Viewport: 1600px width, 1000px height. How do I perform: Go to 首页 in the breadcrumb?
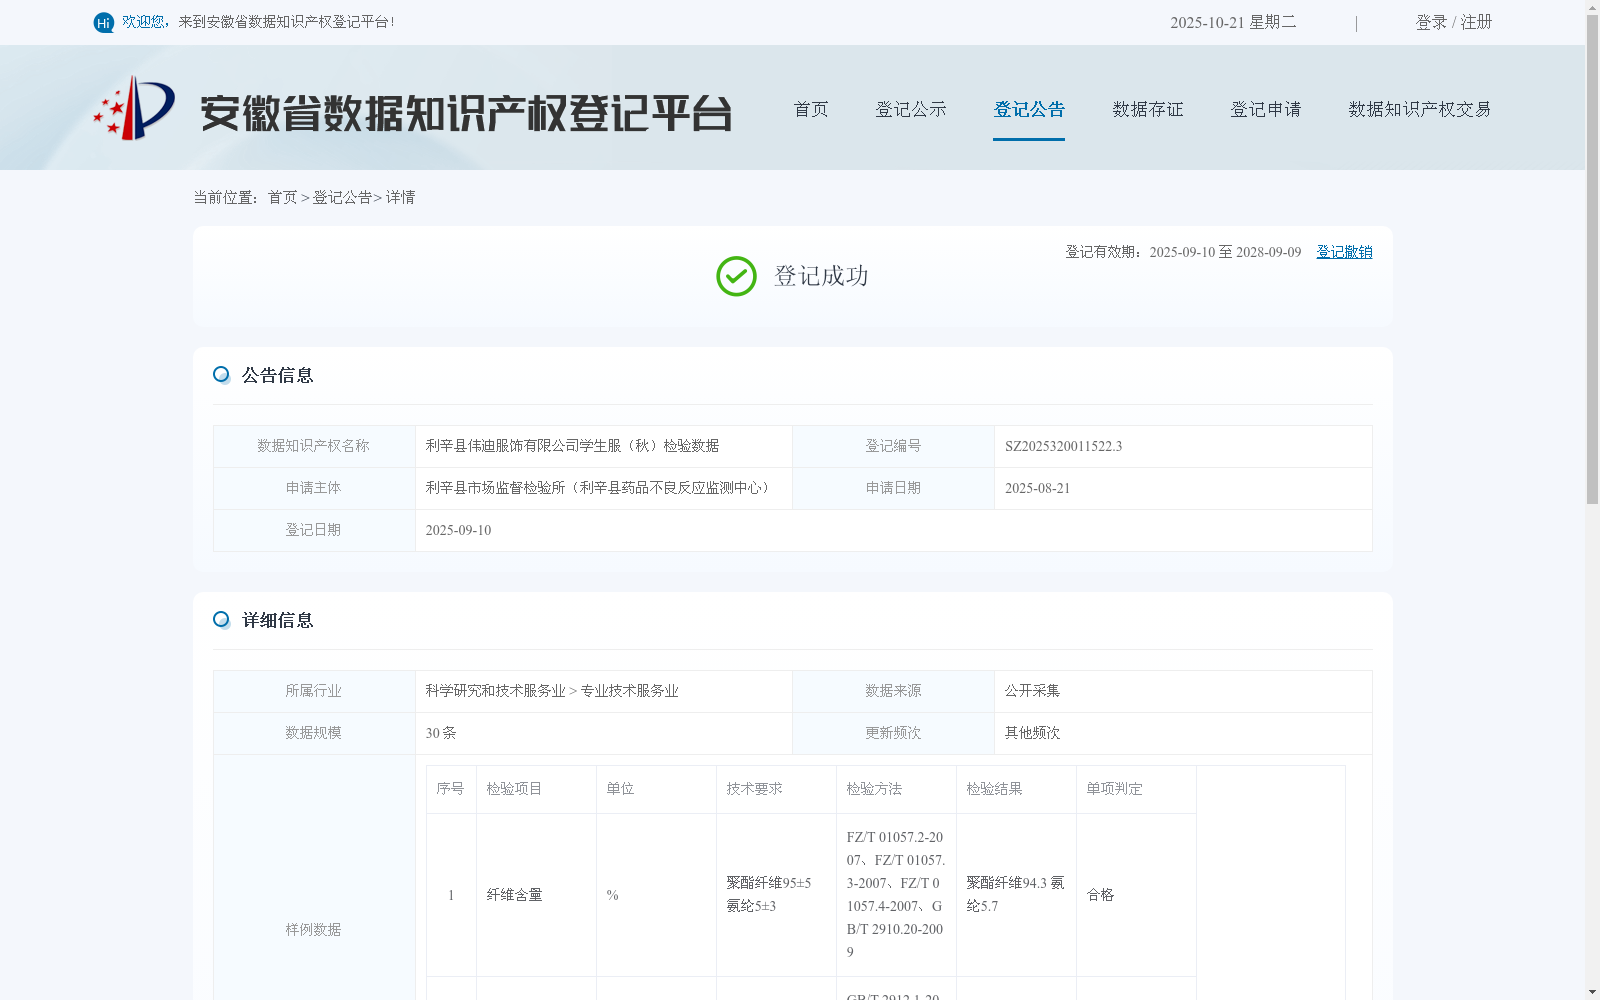click(282, 198)
